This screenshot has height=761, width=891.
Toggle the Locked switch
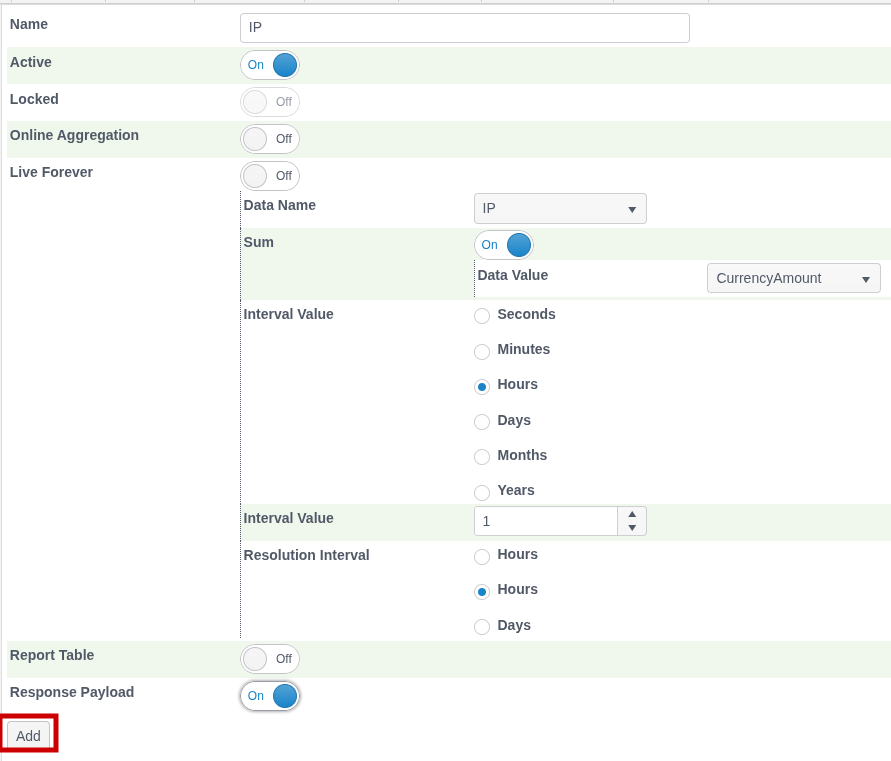(270, 102)
